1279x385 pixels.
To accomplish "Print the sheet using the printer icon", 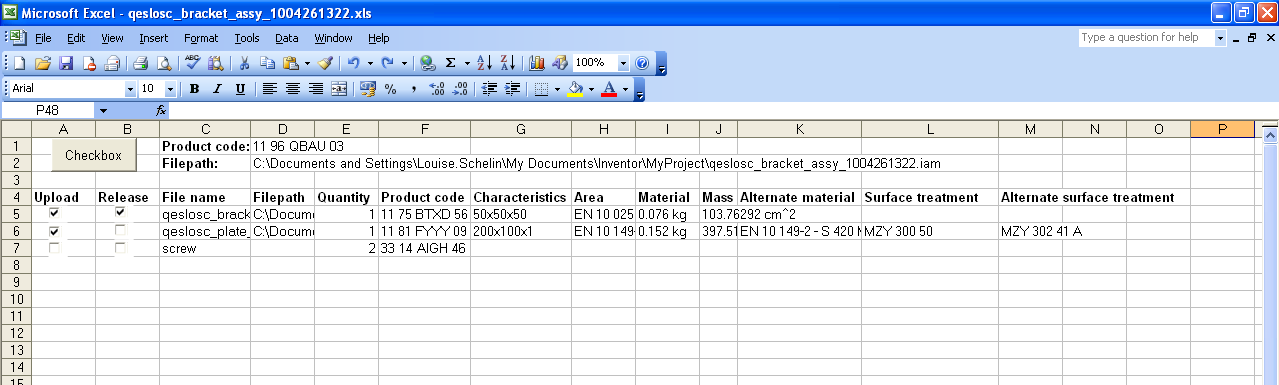I will [x=141, y=63].
